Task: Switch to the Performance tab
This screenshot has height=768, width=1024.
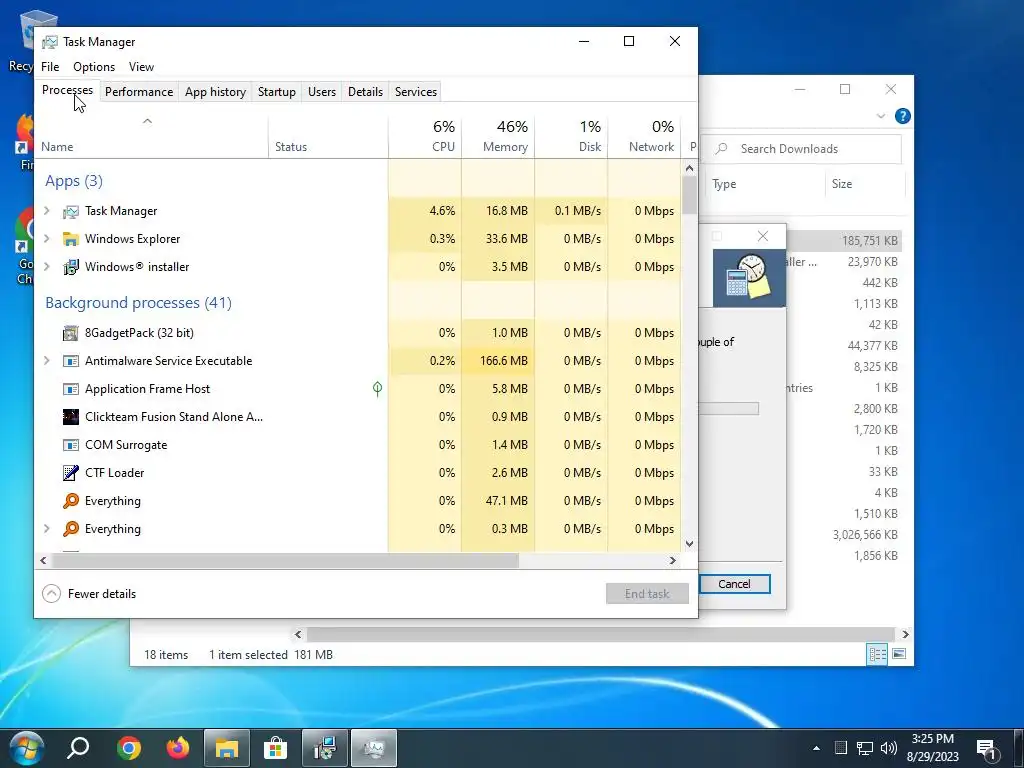Action: click(139, 92)
